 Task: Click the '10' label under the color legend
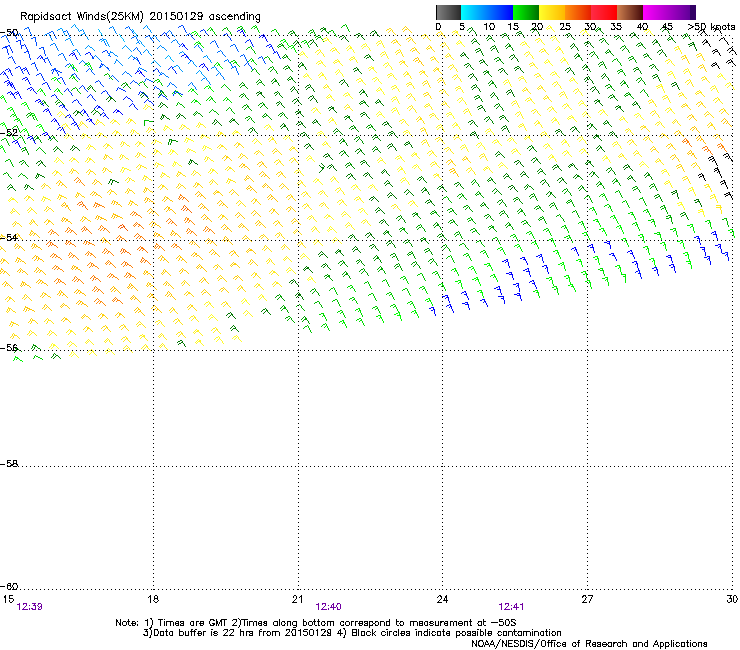(489, 27)
